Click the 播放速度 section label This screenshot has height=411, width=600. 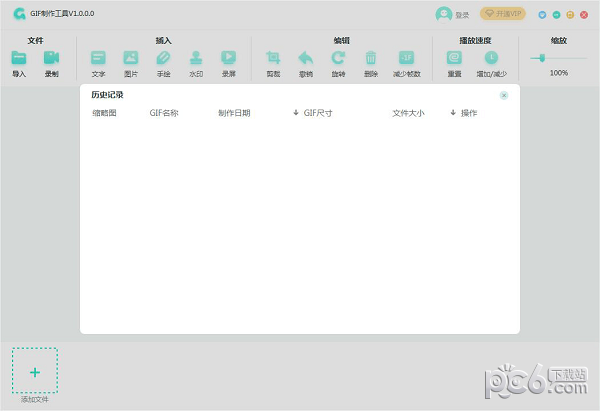475,41
